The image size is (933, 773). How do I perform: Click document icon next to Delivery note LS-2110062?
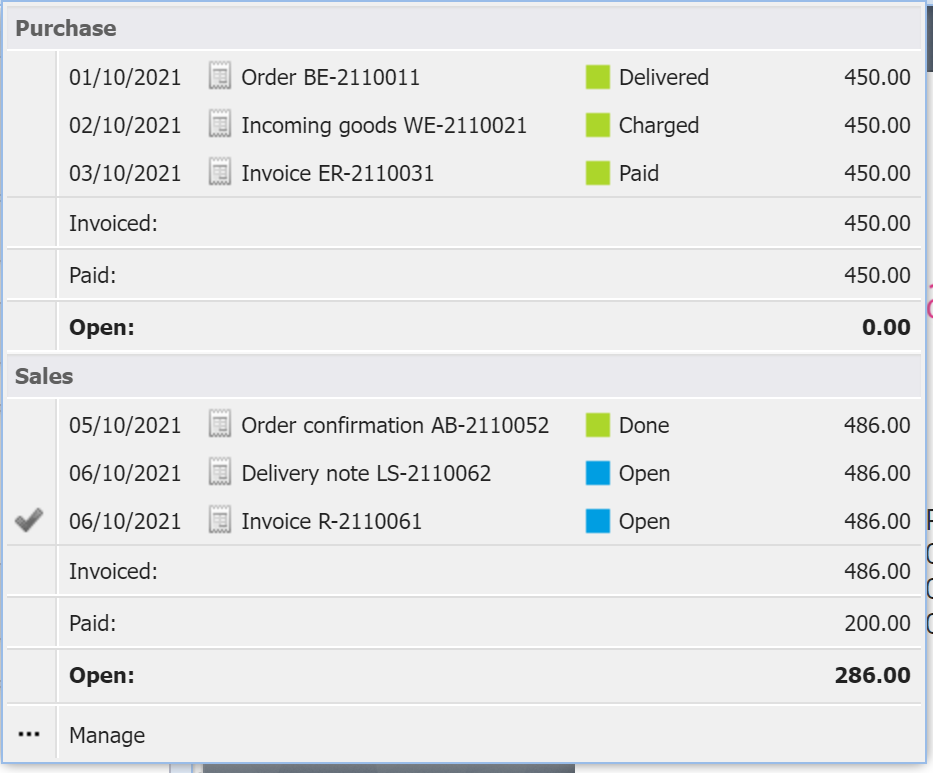[x=220, y=473]
